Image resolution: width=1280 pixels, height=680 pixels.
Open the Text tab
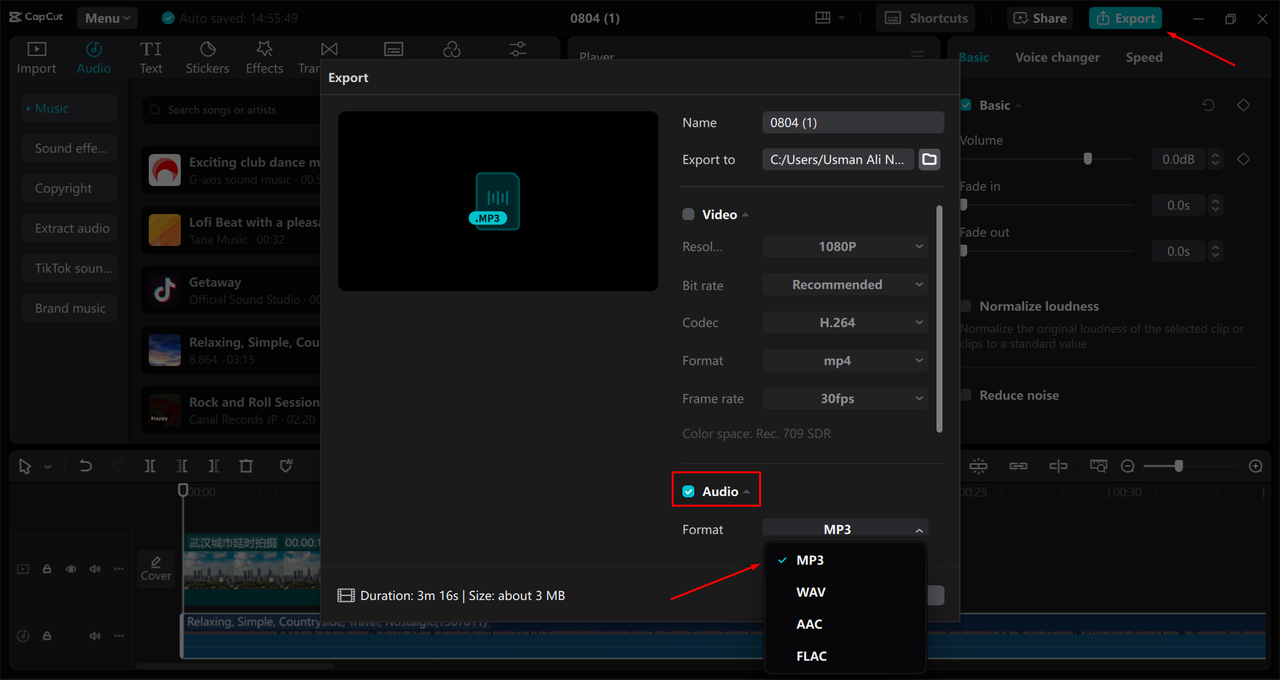(151, 58)
